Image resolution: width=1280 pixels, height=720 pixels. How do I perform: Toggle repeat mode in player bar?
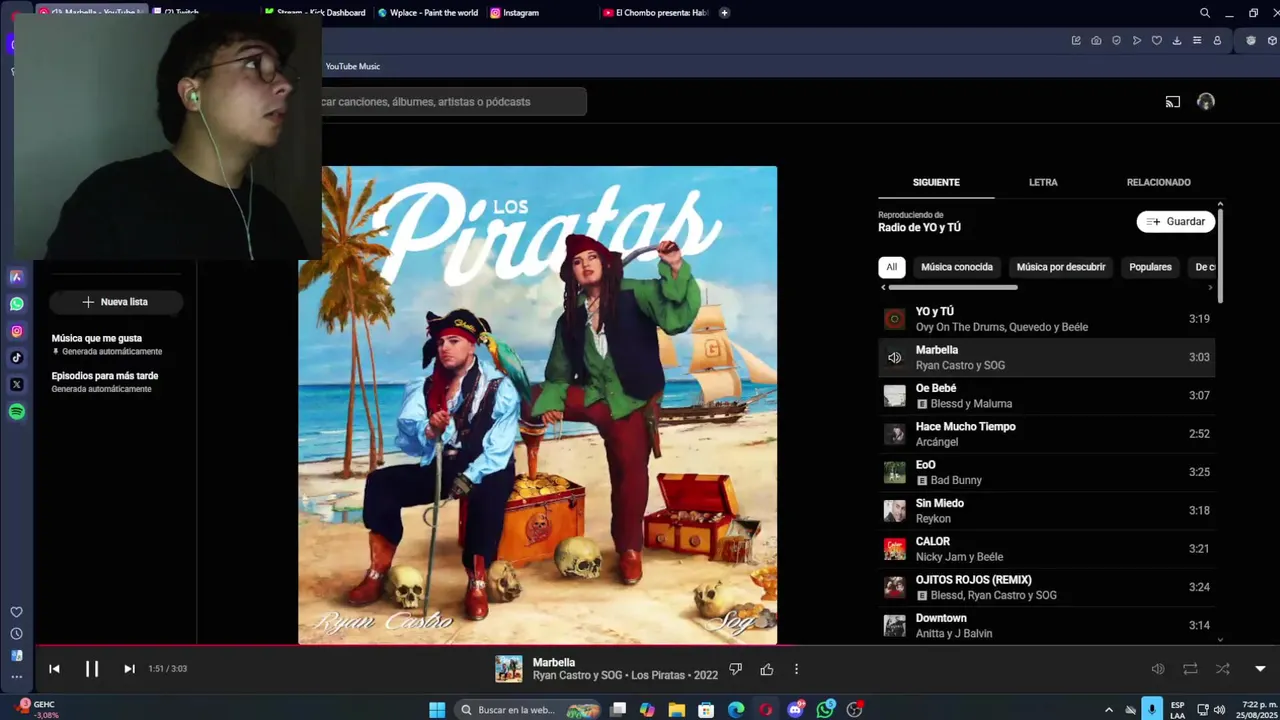[1190, 669]
